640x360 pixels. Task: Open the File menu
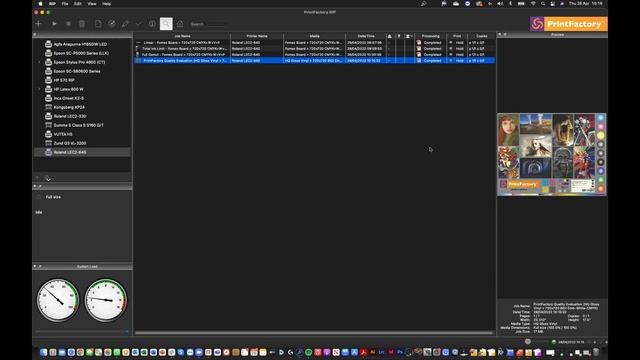pos(65,4)
